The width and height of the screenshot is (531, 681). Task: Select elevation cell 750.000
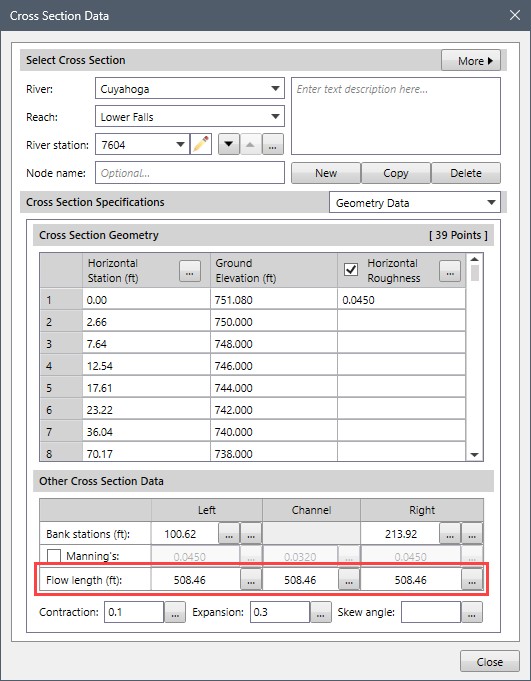pyautogui.click(x=274, y=322)
